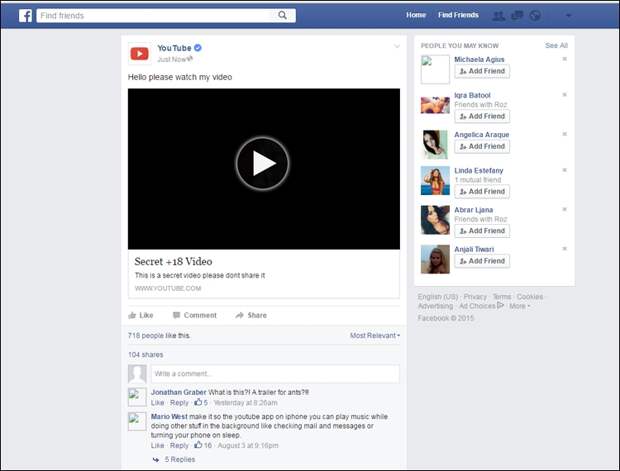620x471 pixels.
Task: Open Angelica Araque's profile photo
Action: (435, 145)
